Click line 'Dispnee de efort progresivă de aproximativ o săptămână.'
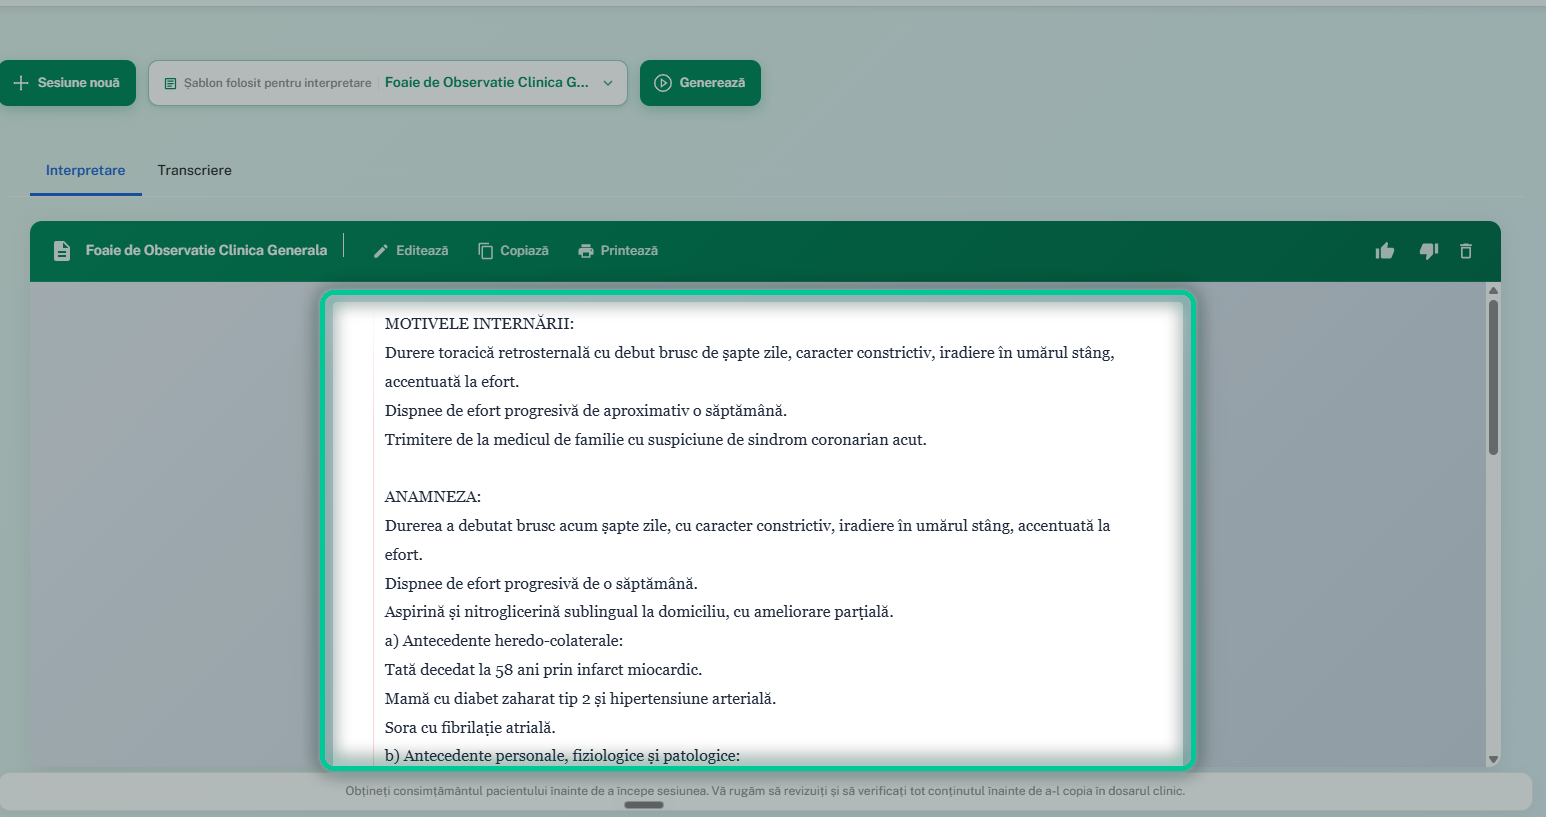This screenshot has width=1546, height=817. pyautogui.click(x=586, y=411)
